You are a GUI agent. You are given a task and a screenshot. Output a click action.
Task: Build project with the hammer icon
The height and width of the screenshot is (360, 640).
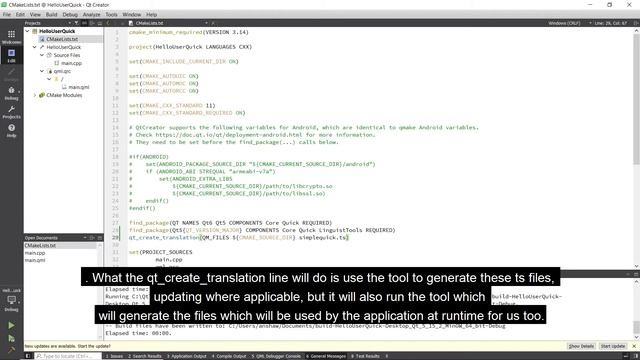click(x=11, y=350)
